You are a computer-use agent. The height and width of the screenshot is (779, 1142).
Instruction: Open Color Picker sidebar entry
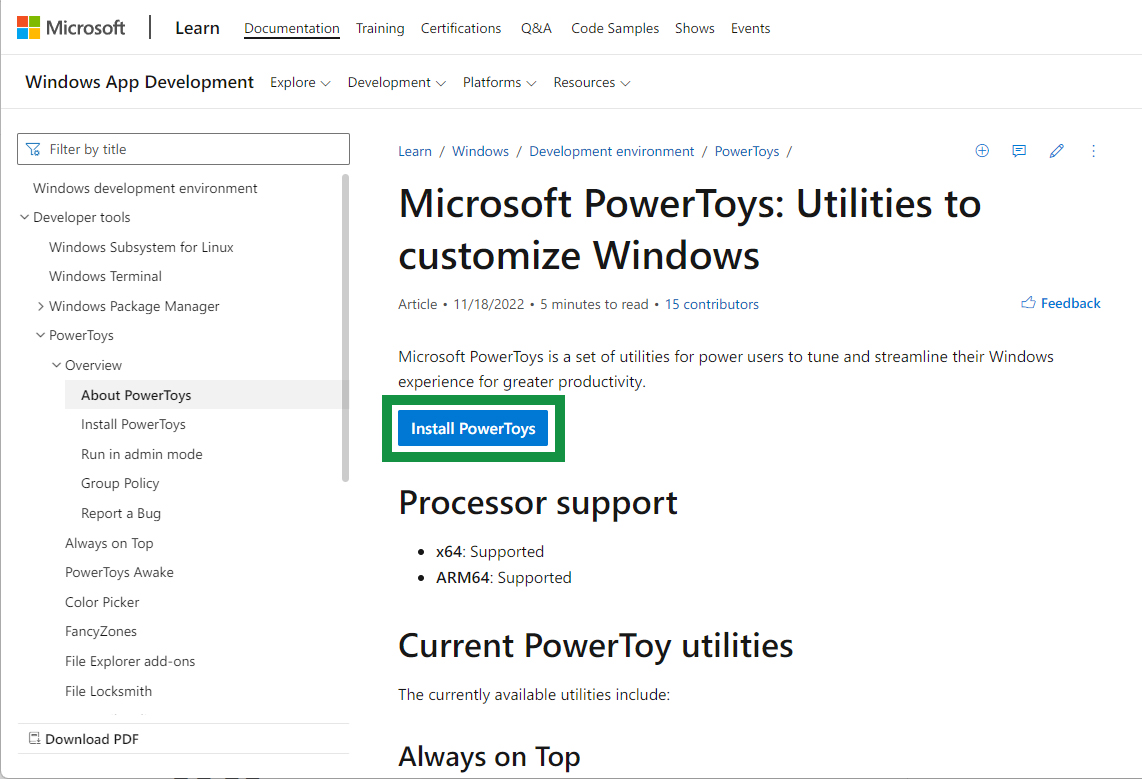coord(102,602)
